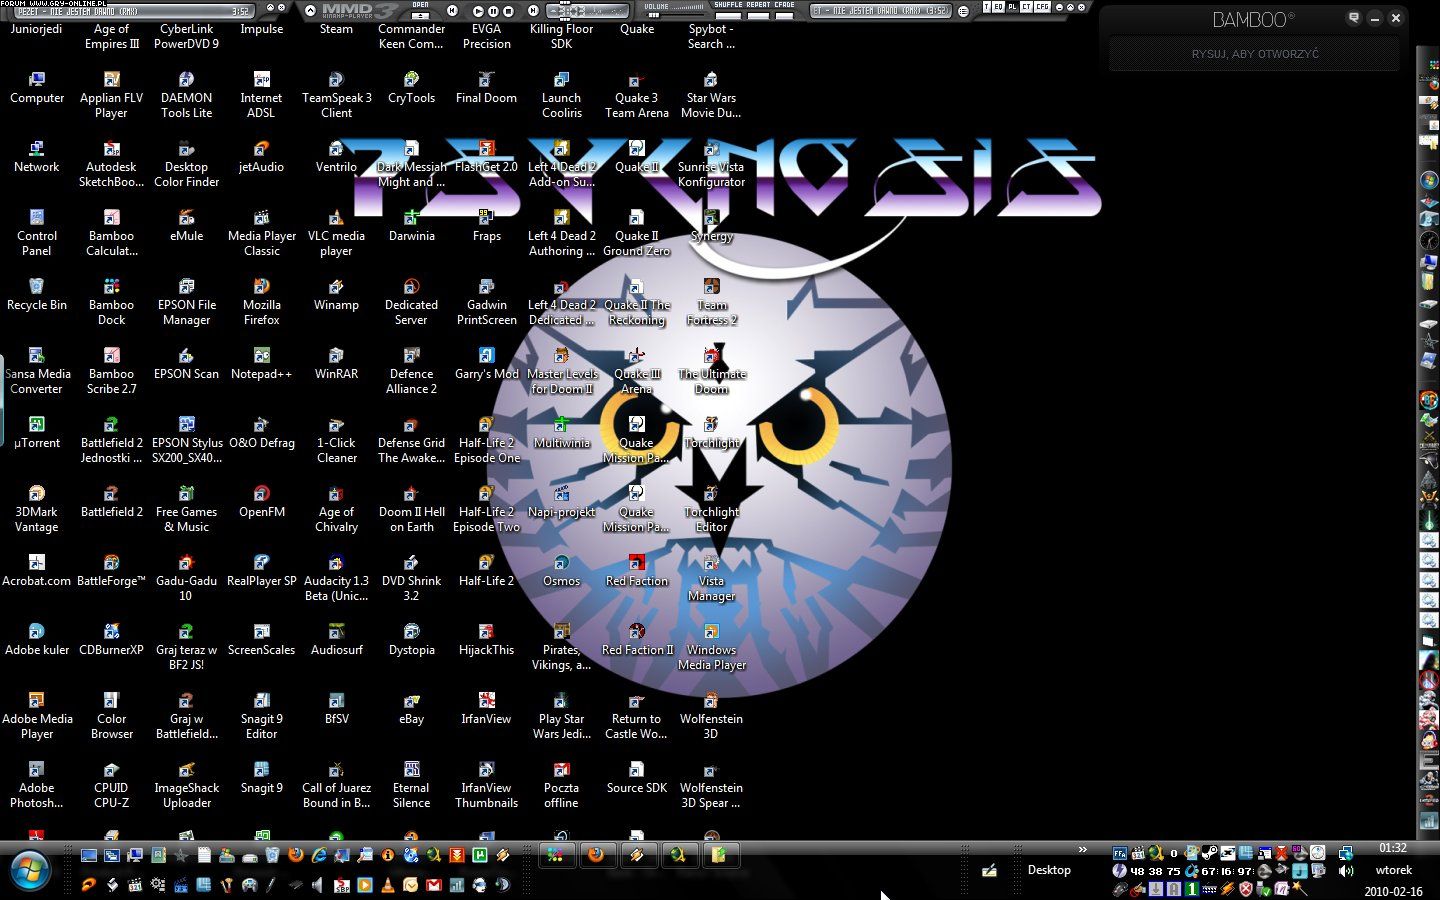Click the Steam tray icon

click(x=1209, y=853)
